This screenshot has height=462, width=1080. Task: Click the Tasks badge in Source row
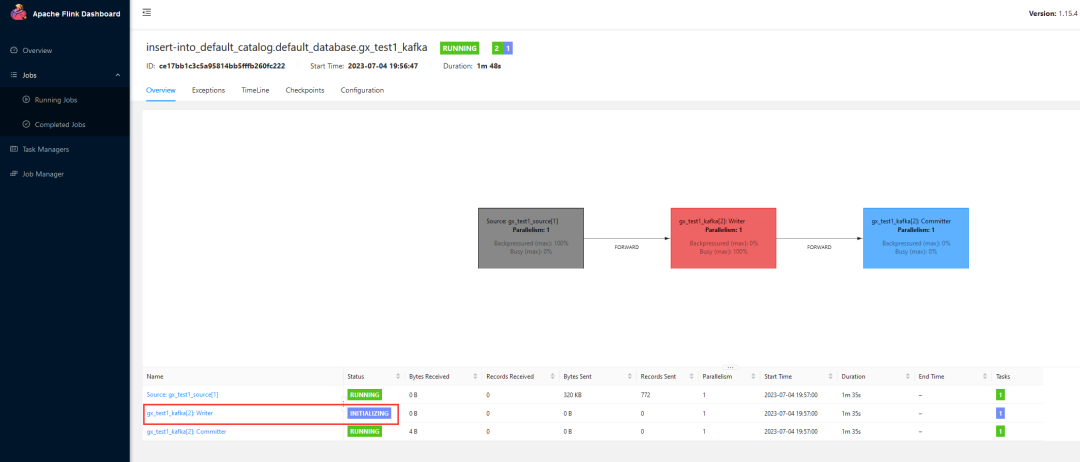tap(1000, 395)
